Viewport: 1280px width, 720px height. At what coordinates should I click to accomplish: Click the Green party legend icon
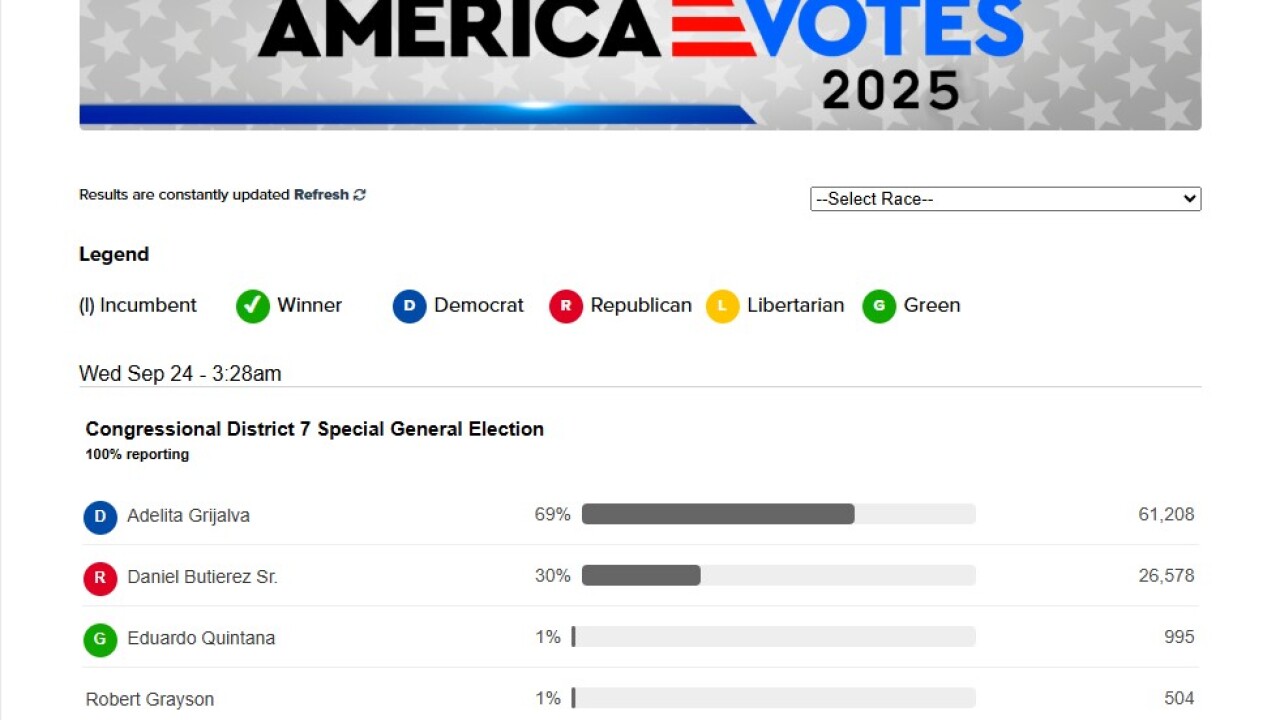(879, 306)
